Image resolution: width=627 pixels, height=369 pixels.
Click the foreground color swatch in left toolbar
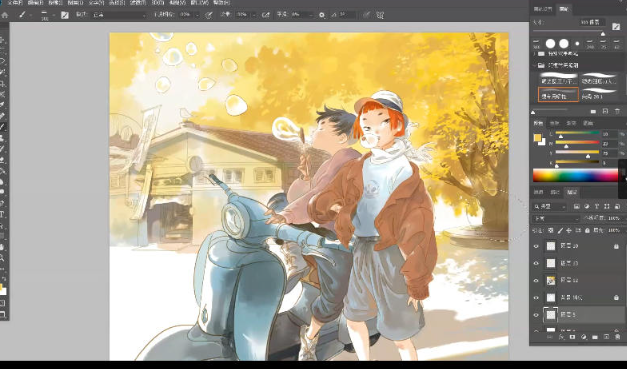[2, 287]
